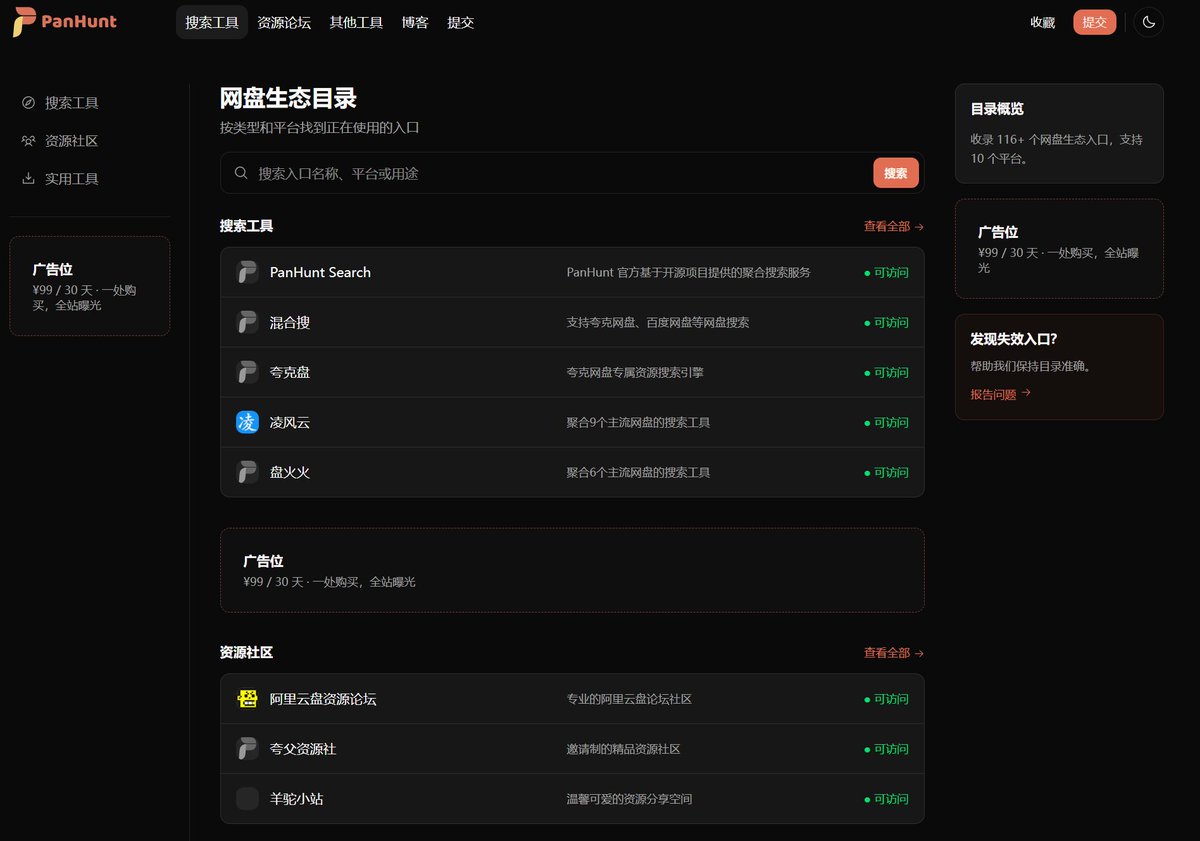Open the 夸父资源社 entry name

pyautogui.click(x=303, y=749)
